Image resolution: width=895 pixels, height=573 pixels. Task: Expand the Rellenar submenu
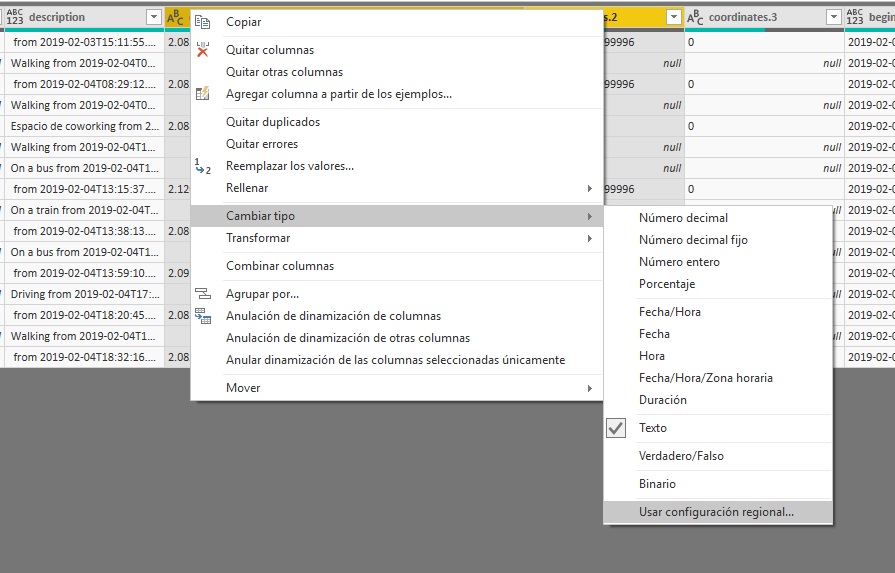246,188
